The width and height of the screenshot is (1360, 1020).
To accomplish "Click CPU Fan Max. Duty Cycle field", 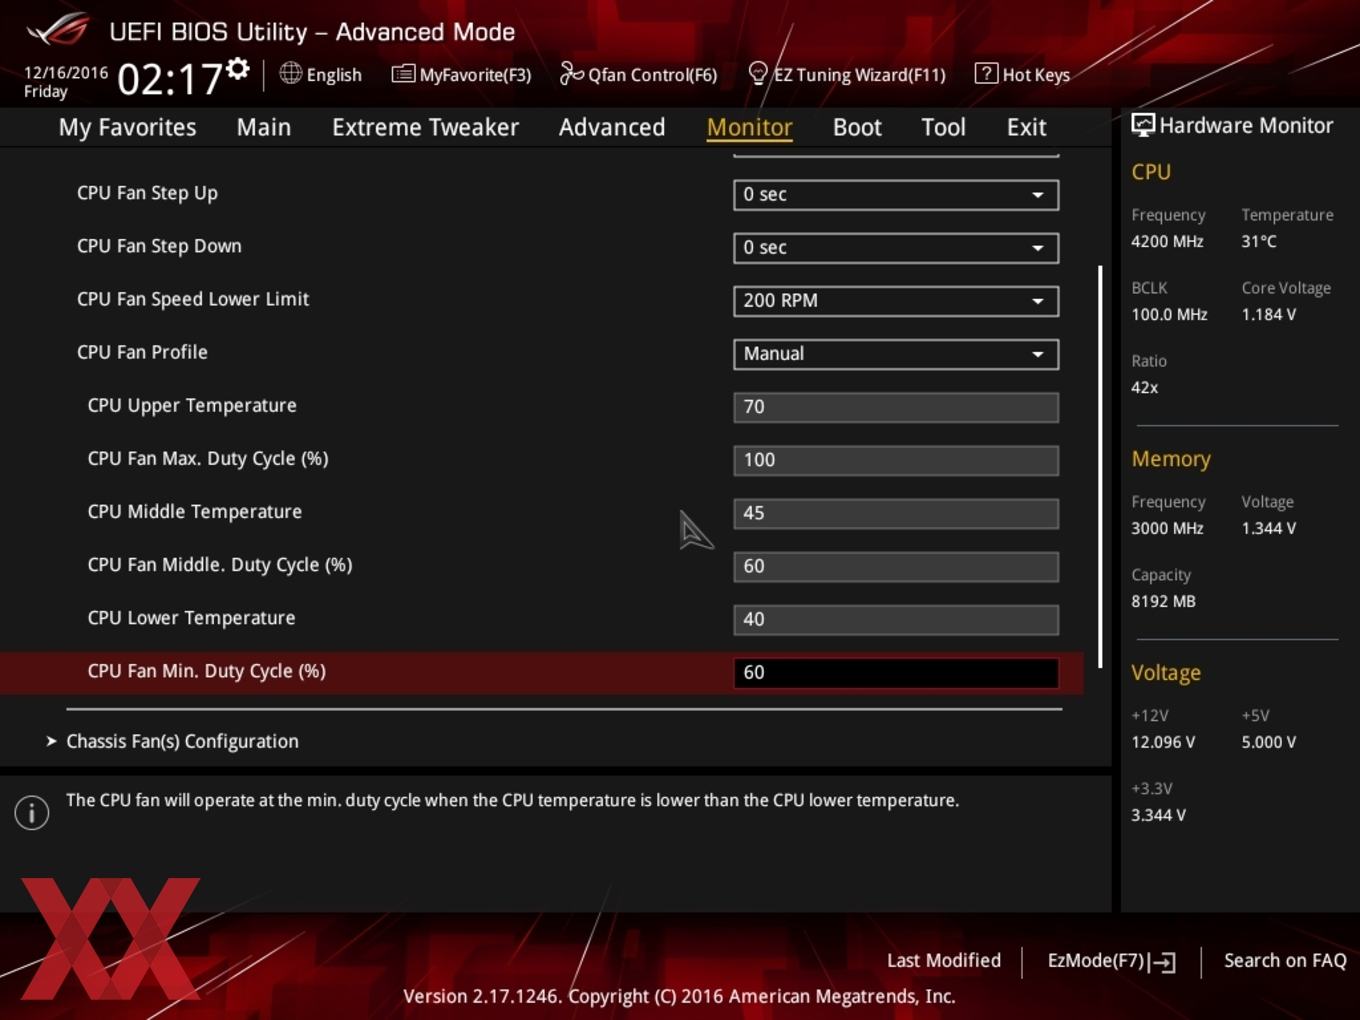I will (x=896, y=460).
